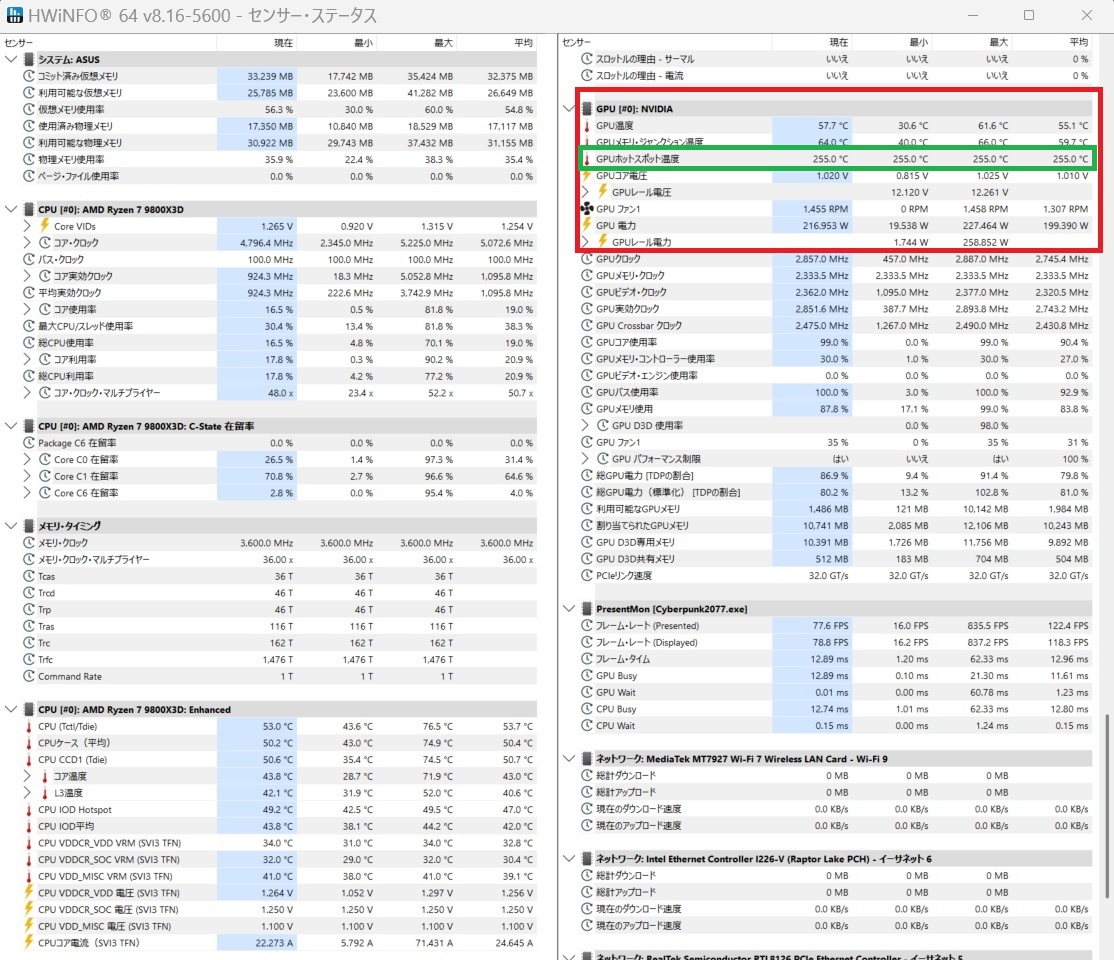The height and width of the screenshot is (960, 1114).
Task: Click the clock icon beside コミット済み仮想メモリ
Action: pos(28,75)
